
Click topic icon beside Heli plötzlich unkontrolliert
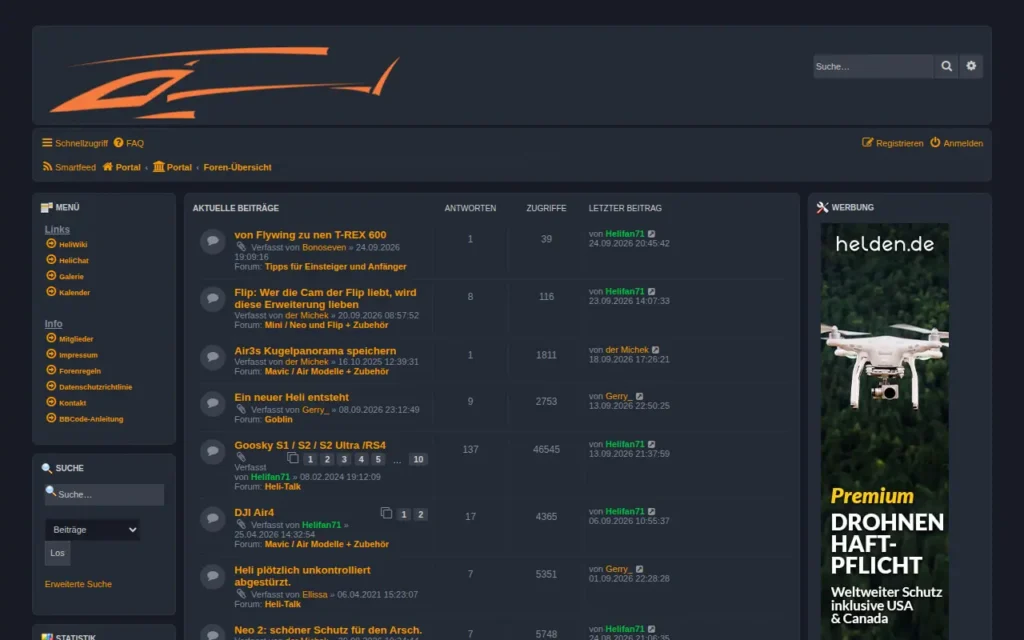click(213, 577)
